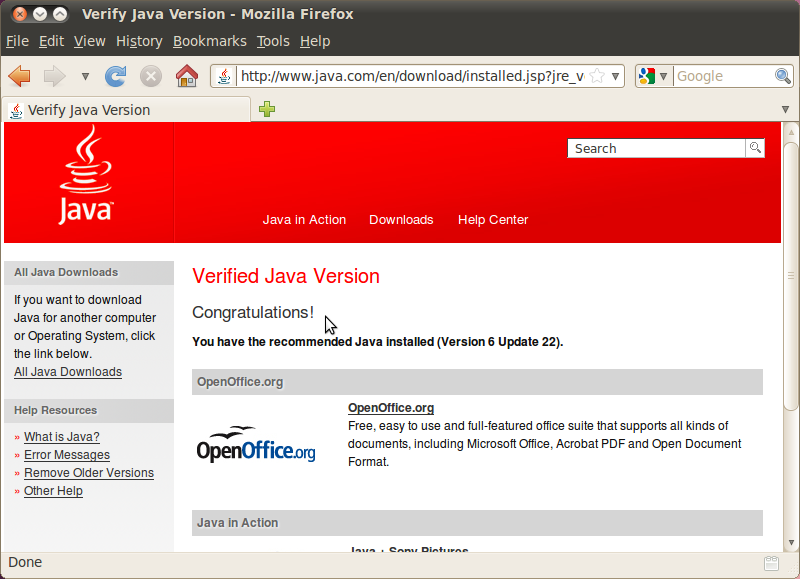Click the vertical scrollbar thumb
The width and height of the screenshot is (800, 579).
click(x=791, y=275)
